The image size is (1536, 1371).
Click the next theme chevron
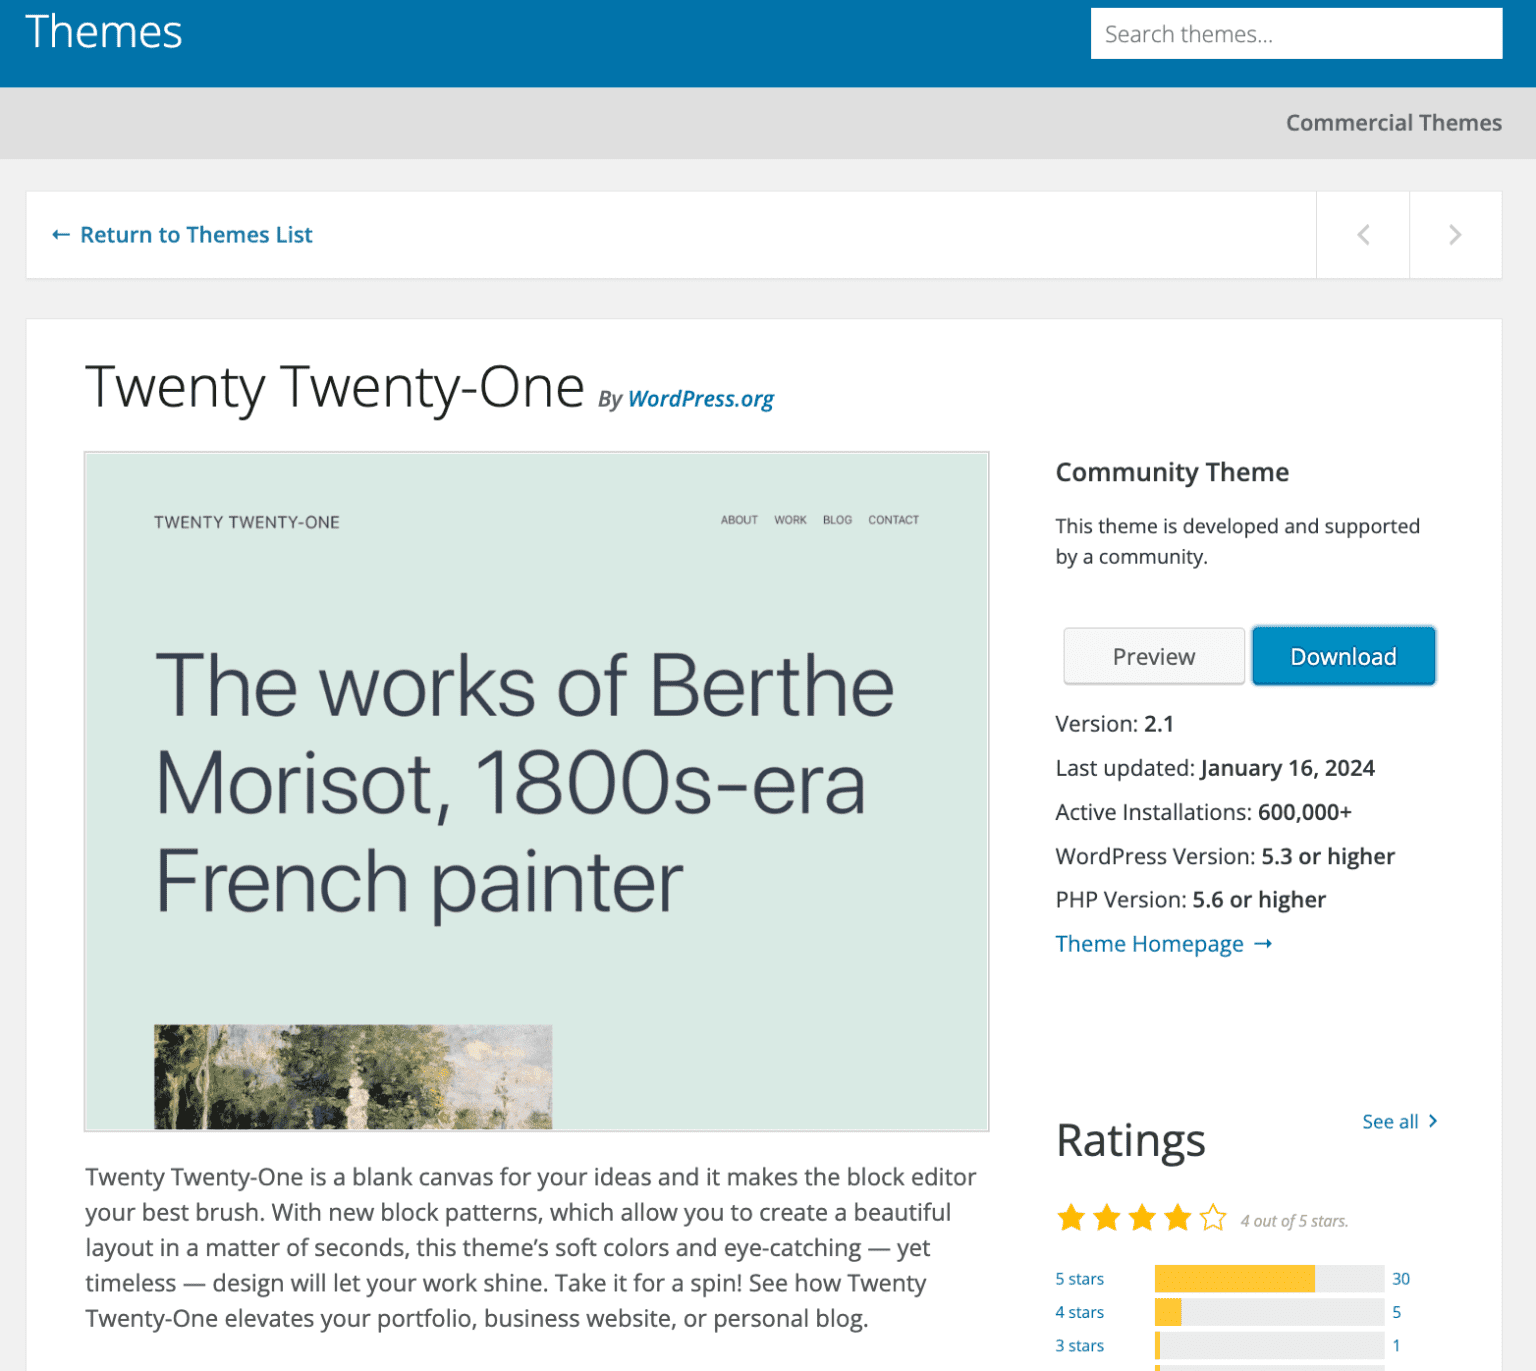point(1455,234)
